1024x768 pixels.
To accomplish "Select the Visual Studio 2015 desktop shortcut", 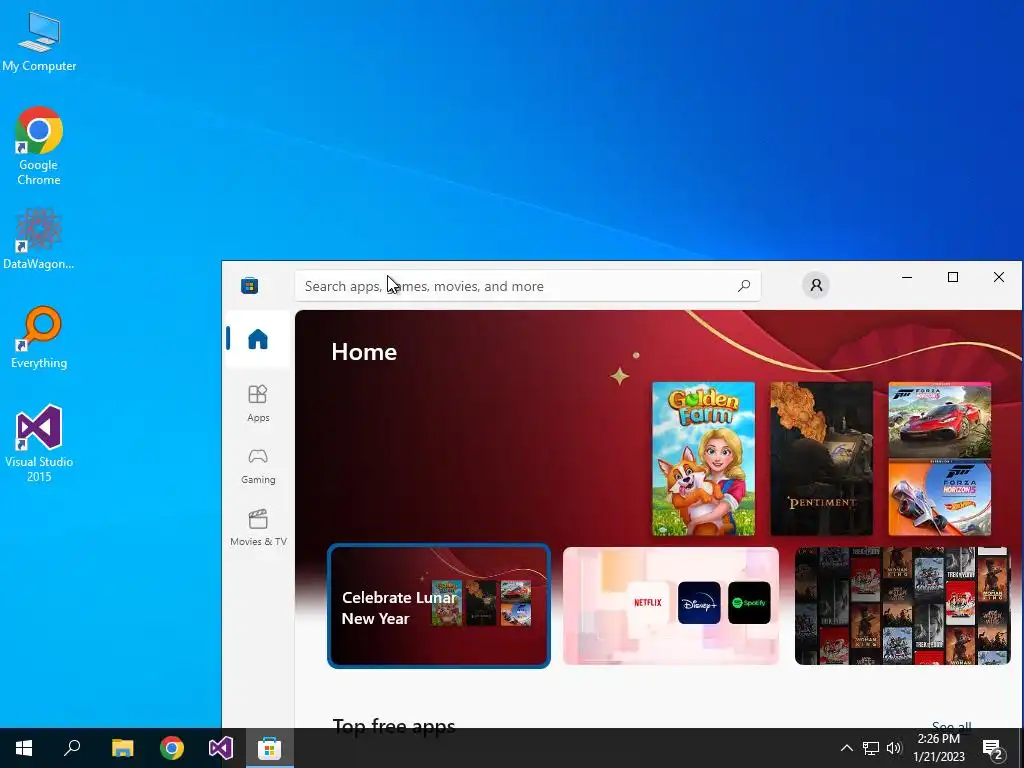I will tap(39, 443).
